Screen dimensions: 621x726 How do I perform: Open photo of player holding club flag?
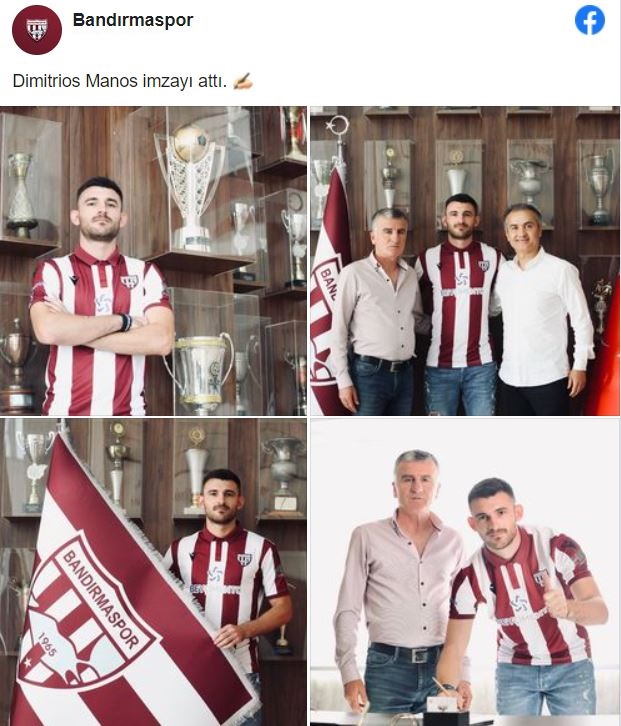tap(153, 572)
